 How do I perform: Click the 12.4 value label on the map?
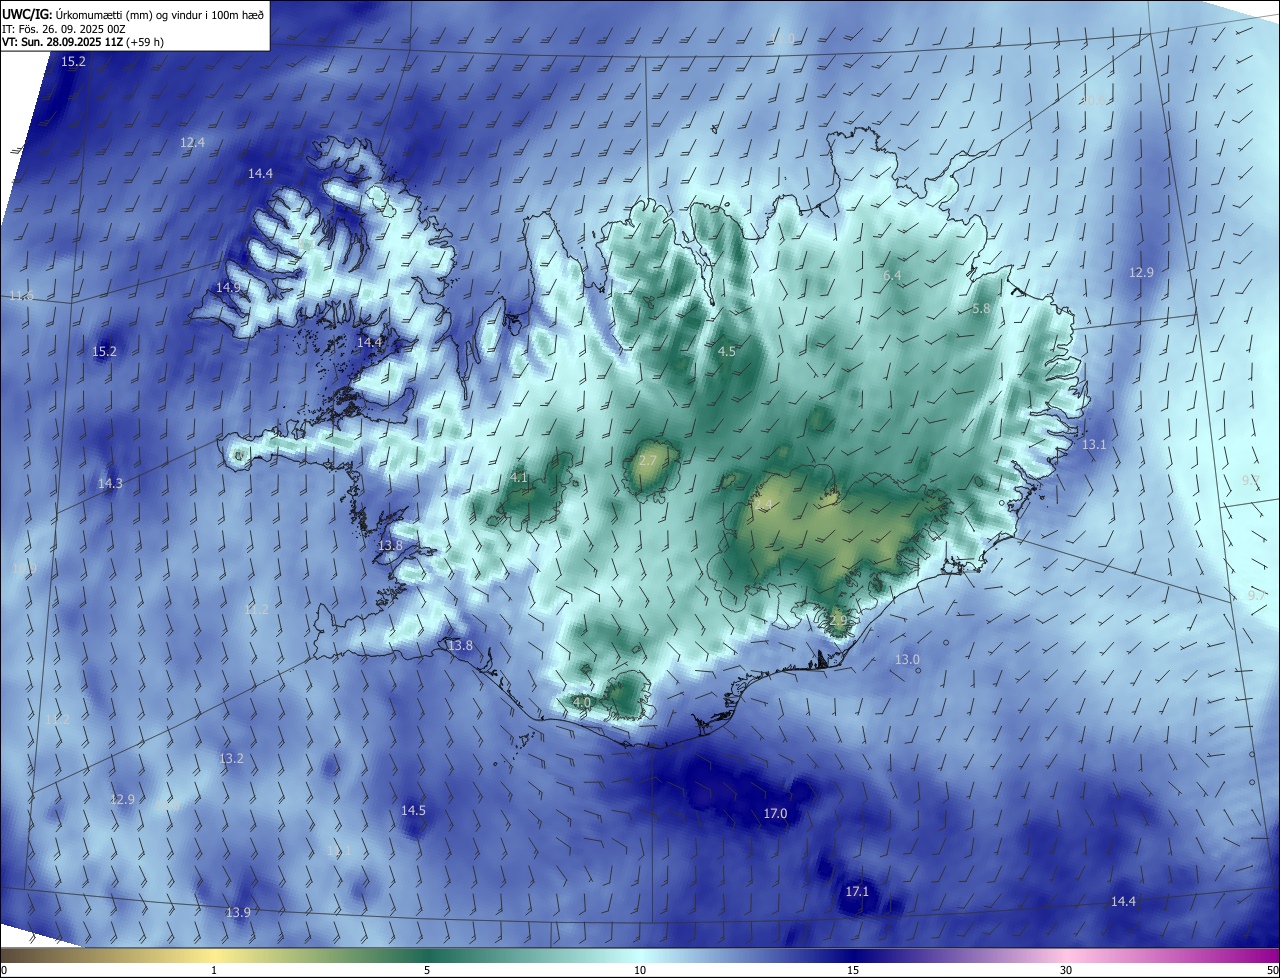[x=192, y=143]
